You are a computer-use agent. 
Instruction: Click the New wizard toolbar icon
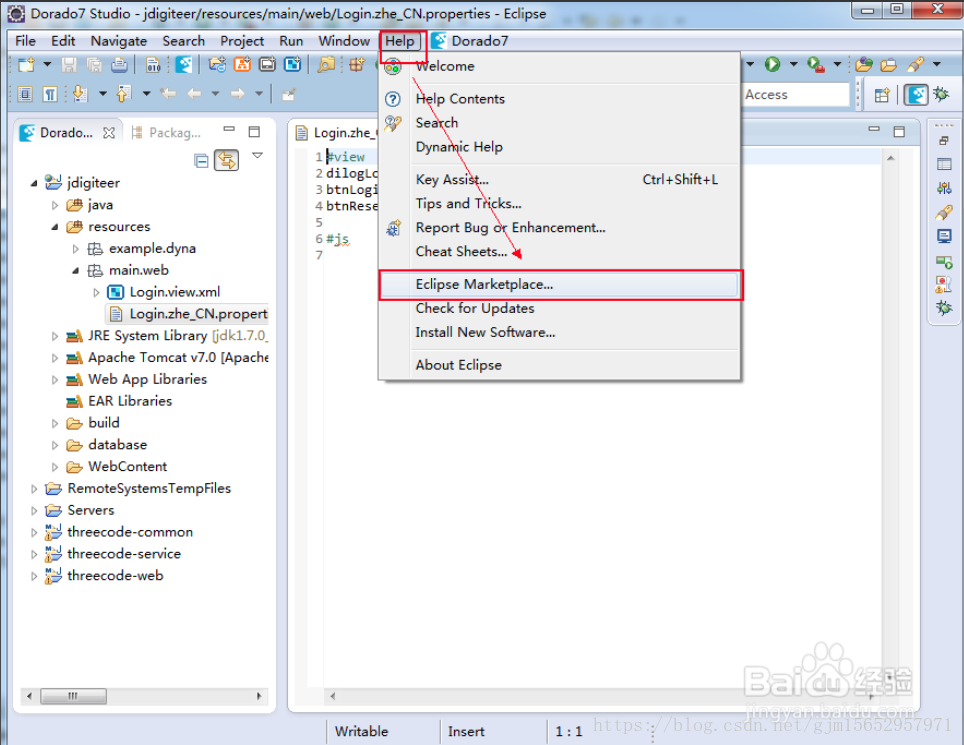(26, 65)
